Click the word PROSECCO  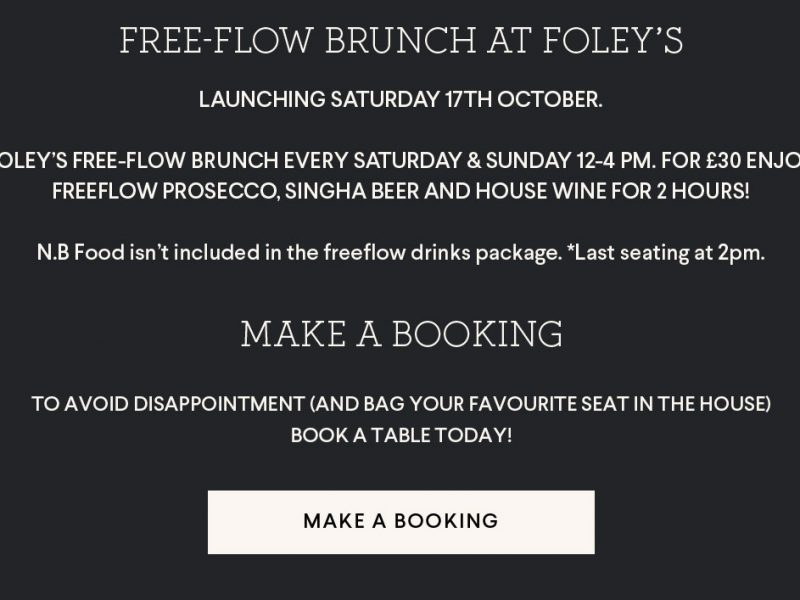point(220,191)
